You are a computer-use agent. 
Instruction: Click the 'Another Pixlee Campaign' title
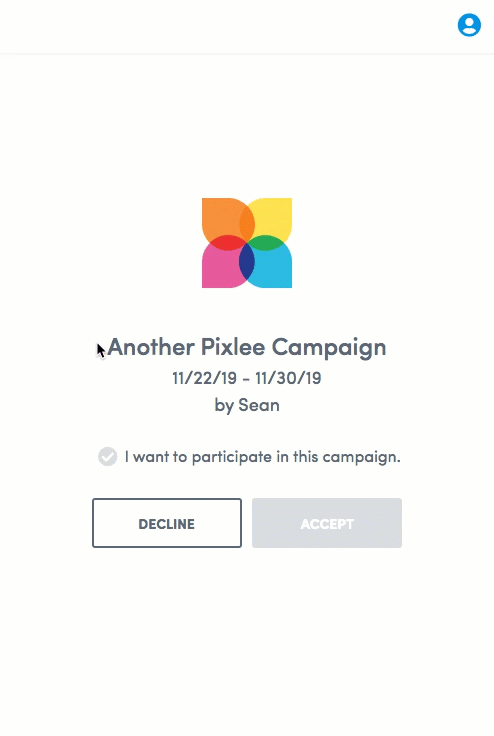click(x=247, y=348)
